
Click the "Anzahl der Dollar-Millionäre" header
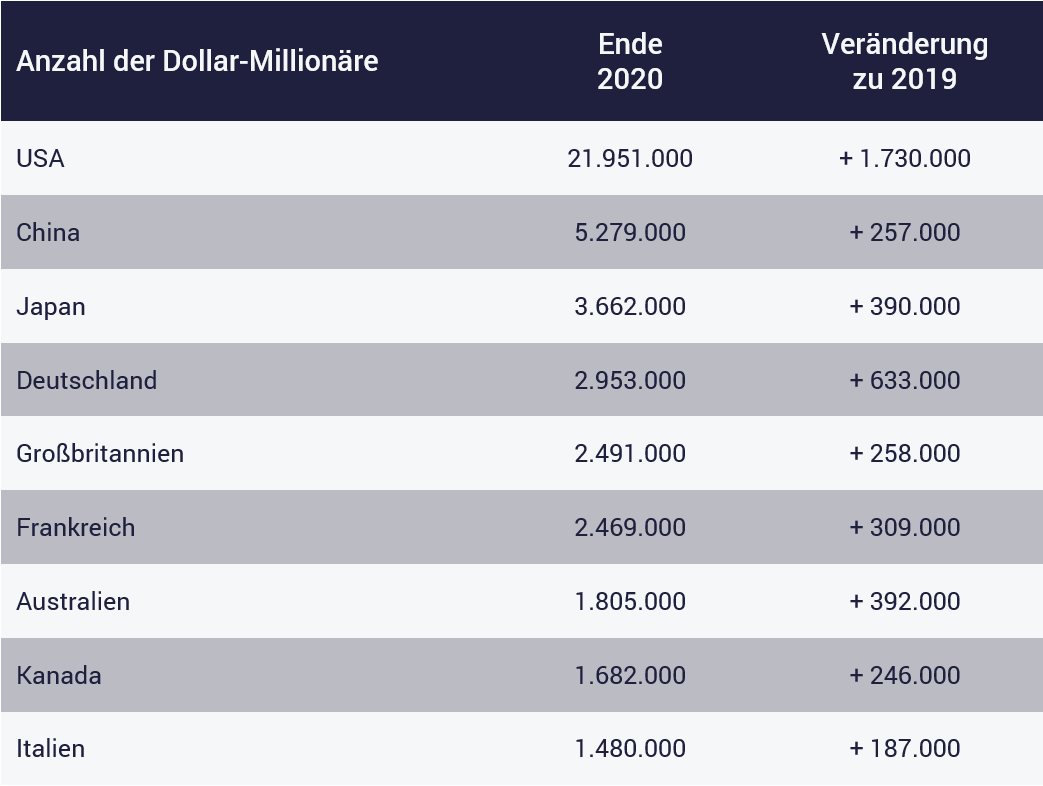coord(197,61)
